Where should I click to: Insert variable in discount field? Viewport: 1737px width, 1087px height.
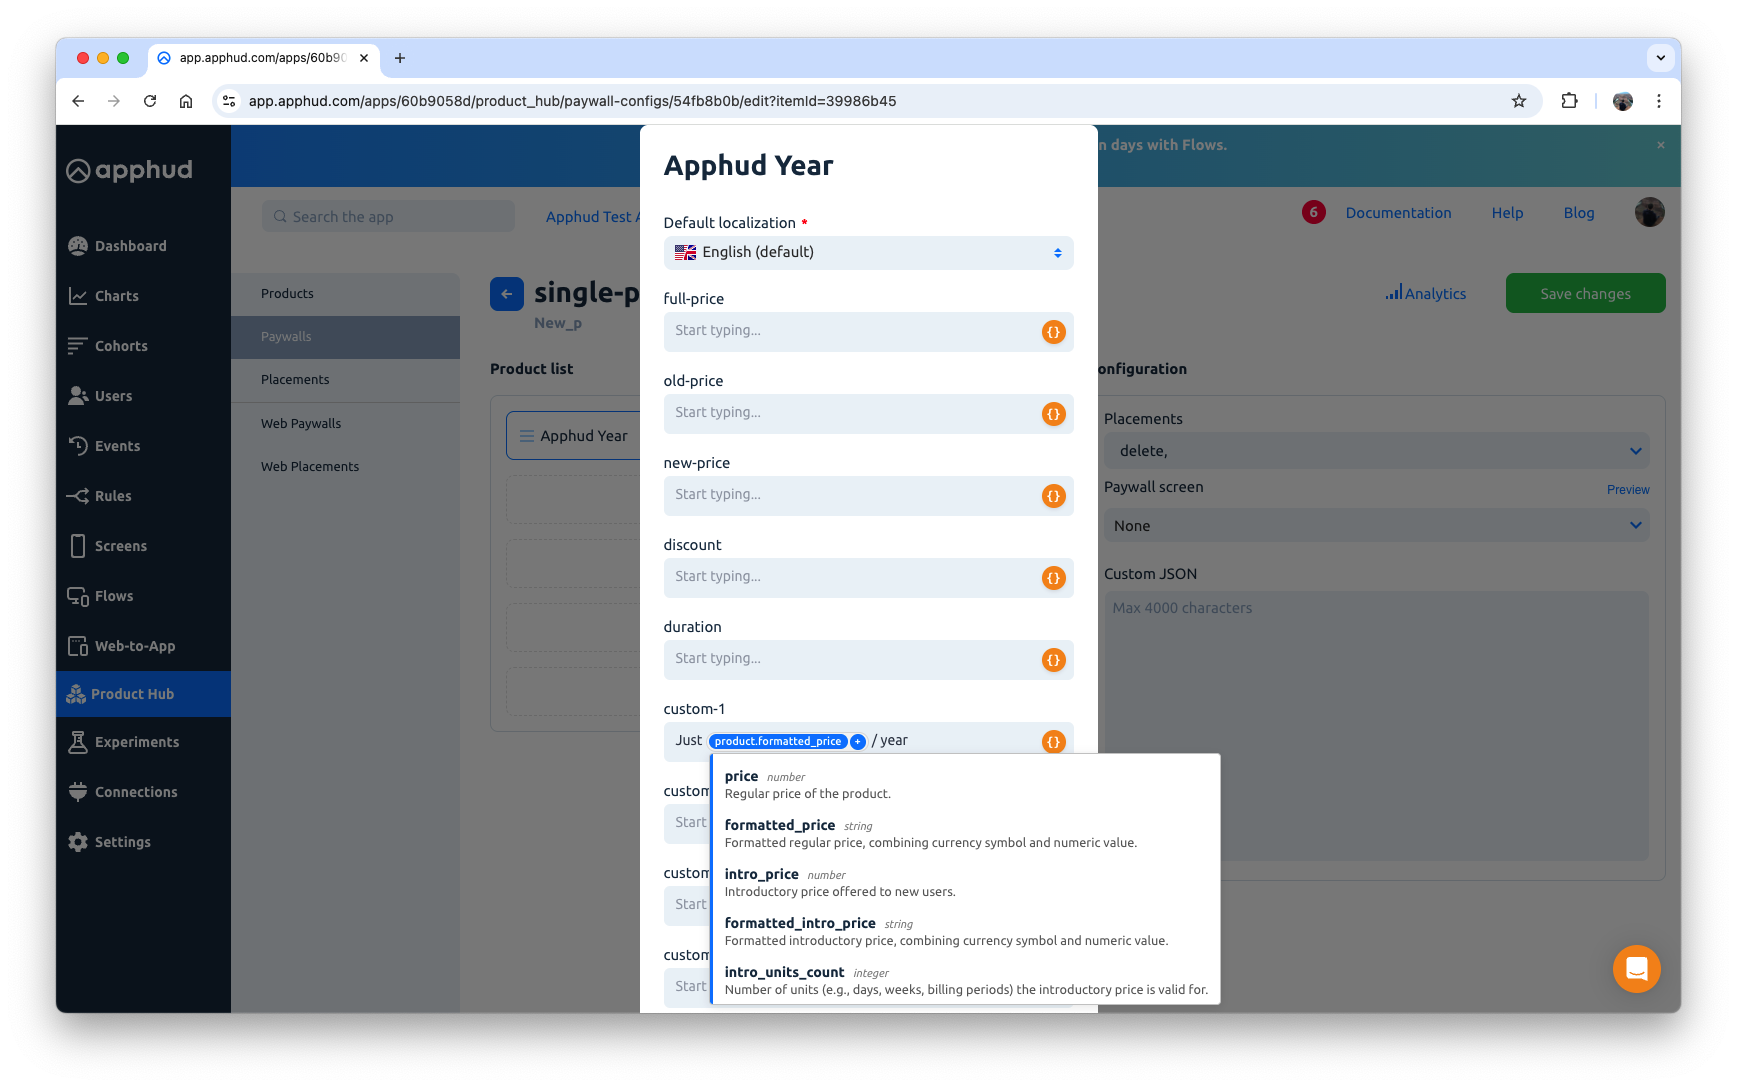point(1053,578)
